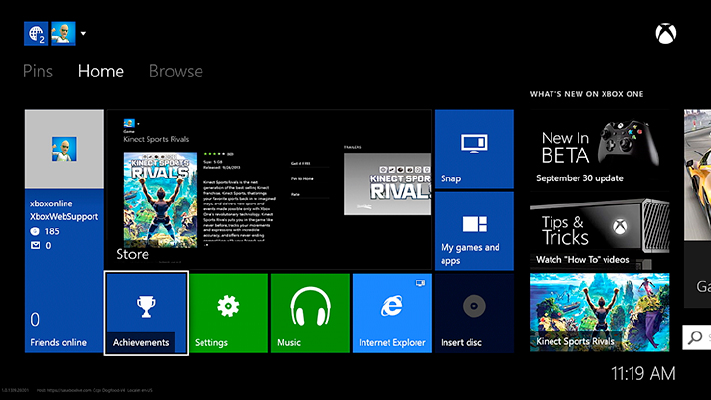Open the Store tile with game preview
Image resolution: width=711 pixels, height=400 pixels.
tap(268, 190)
